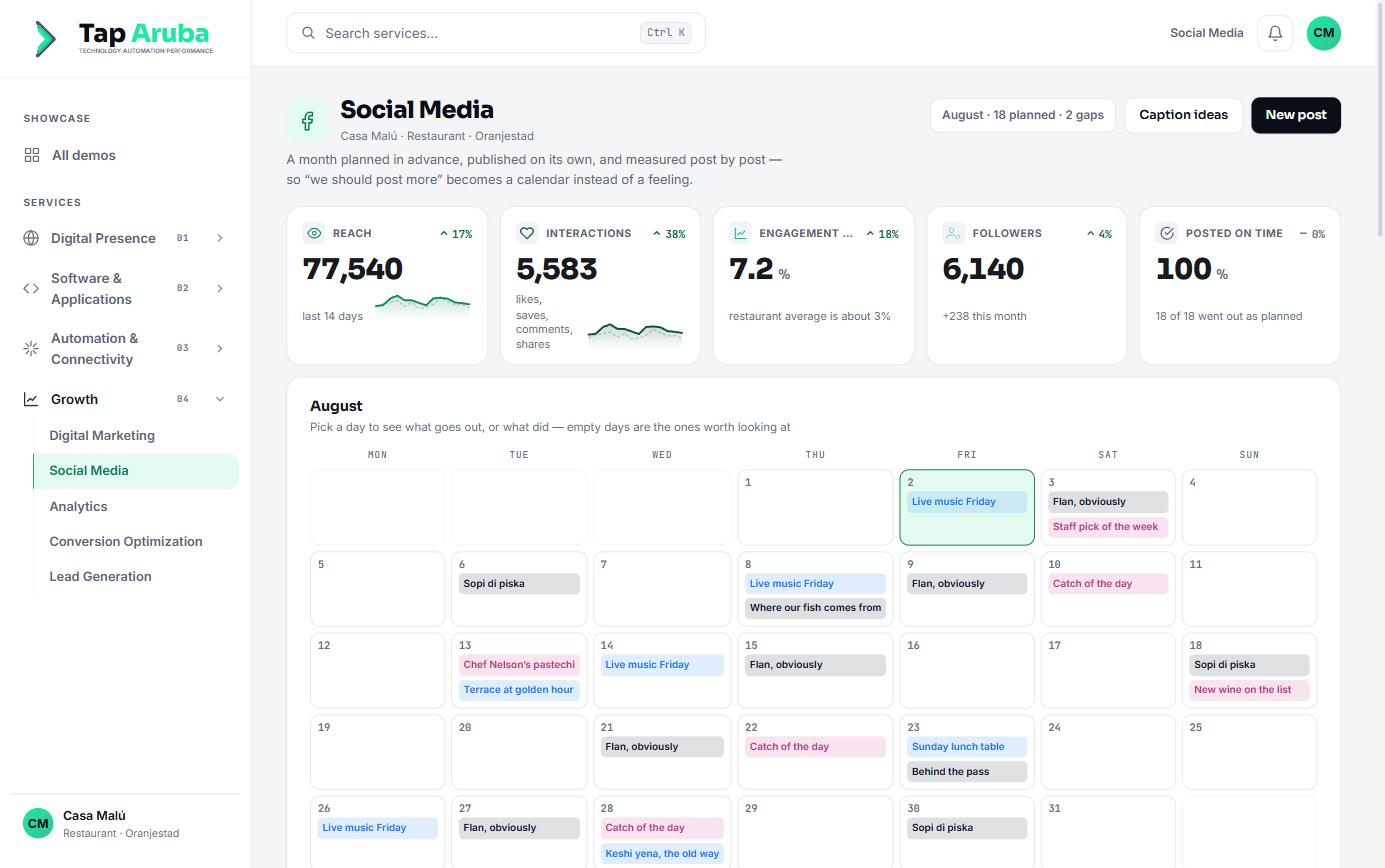Image resolution: width=1385 pixels, height=868 pixels.
Task: Expand Automation & Connectivity
Action: 125,348
